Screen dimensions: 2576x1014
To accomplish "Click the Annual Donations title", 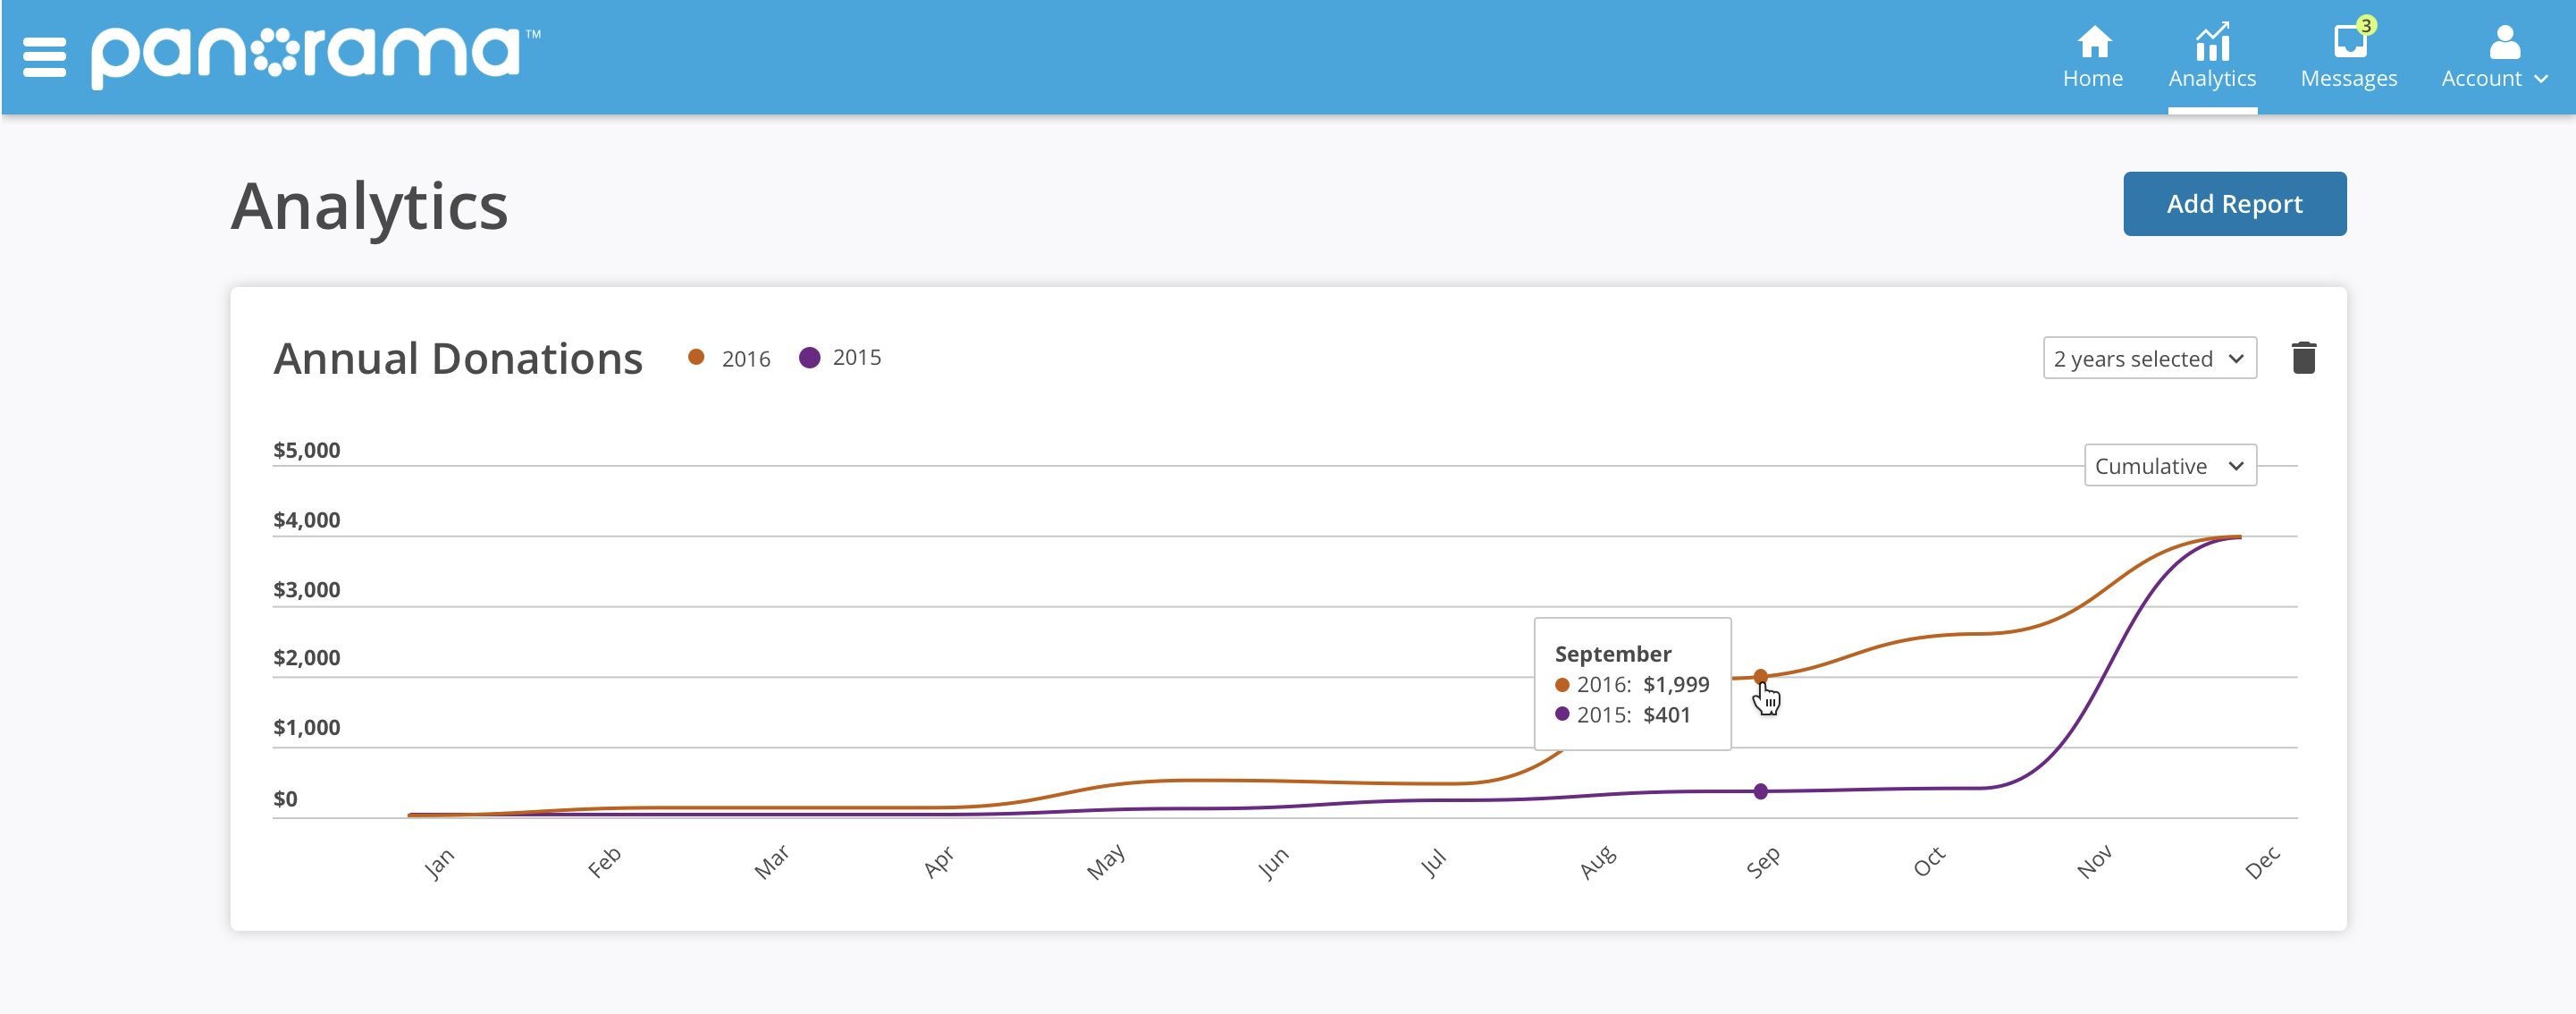I will 458,358.
